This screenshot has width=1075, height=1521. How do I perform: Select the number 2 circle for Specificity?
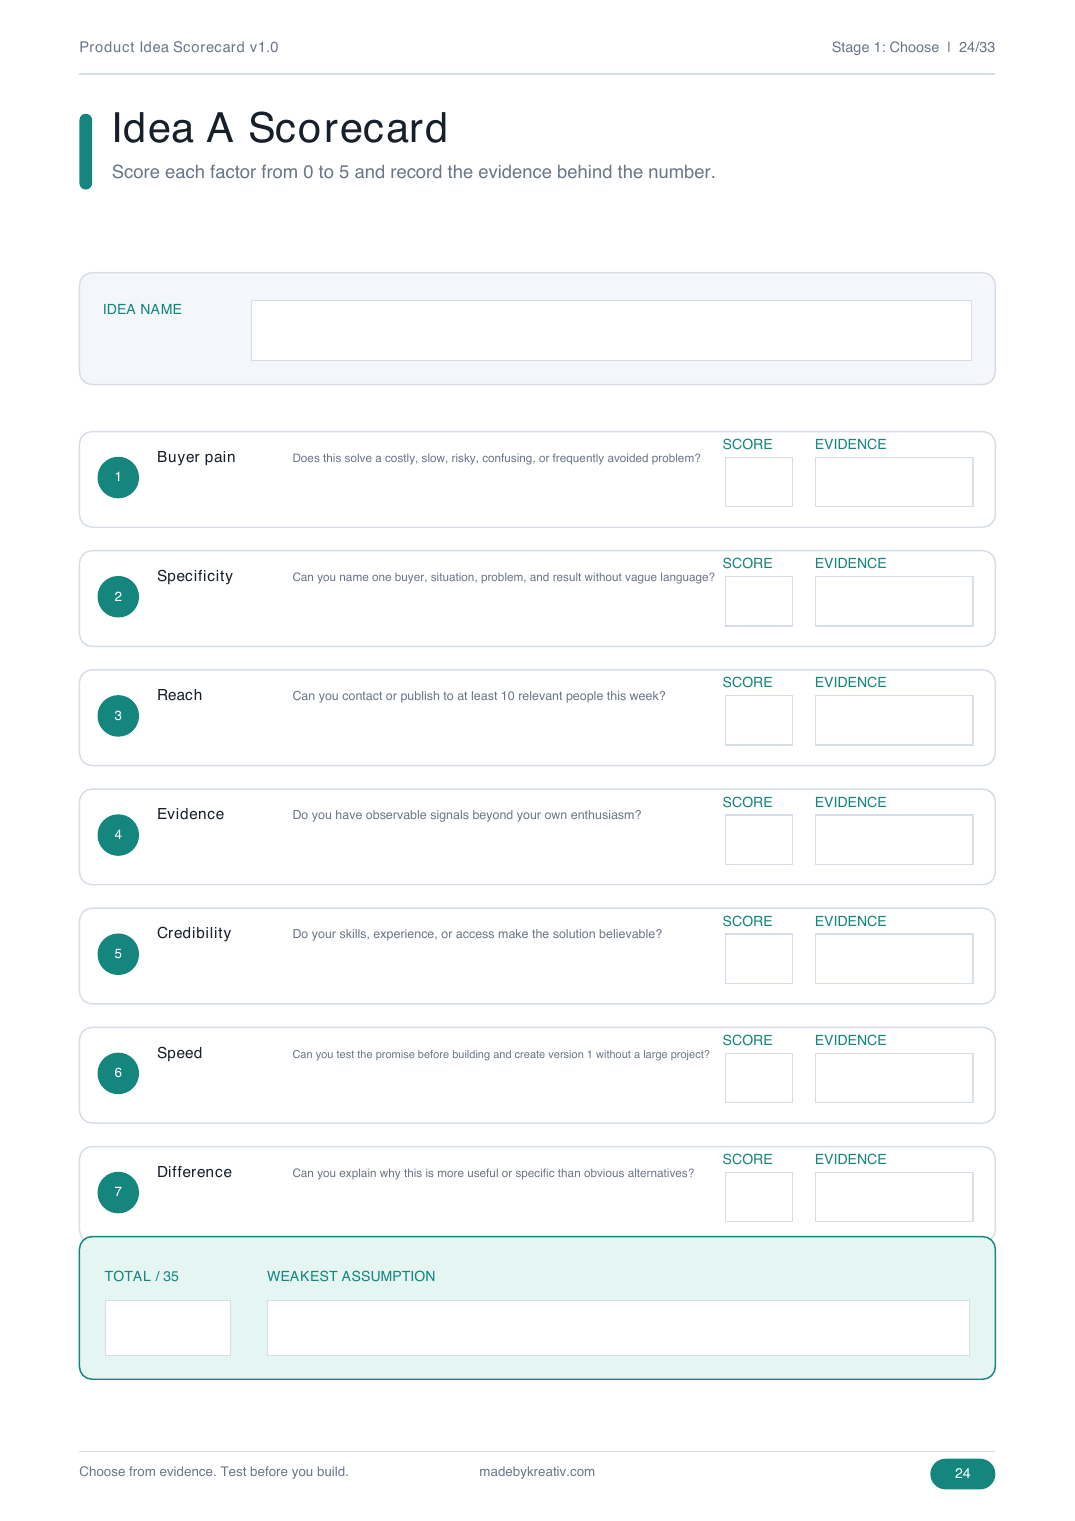118,596
